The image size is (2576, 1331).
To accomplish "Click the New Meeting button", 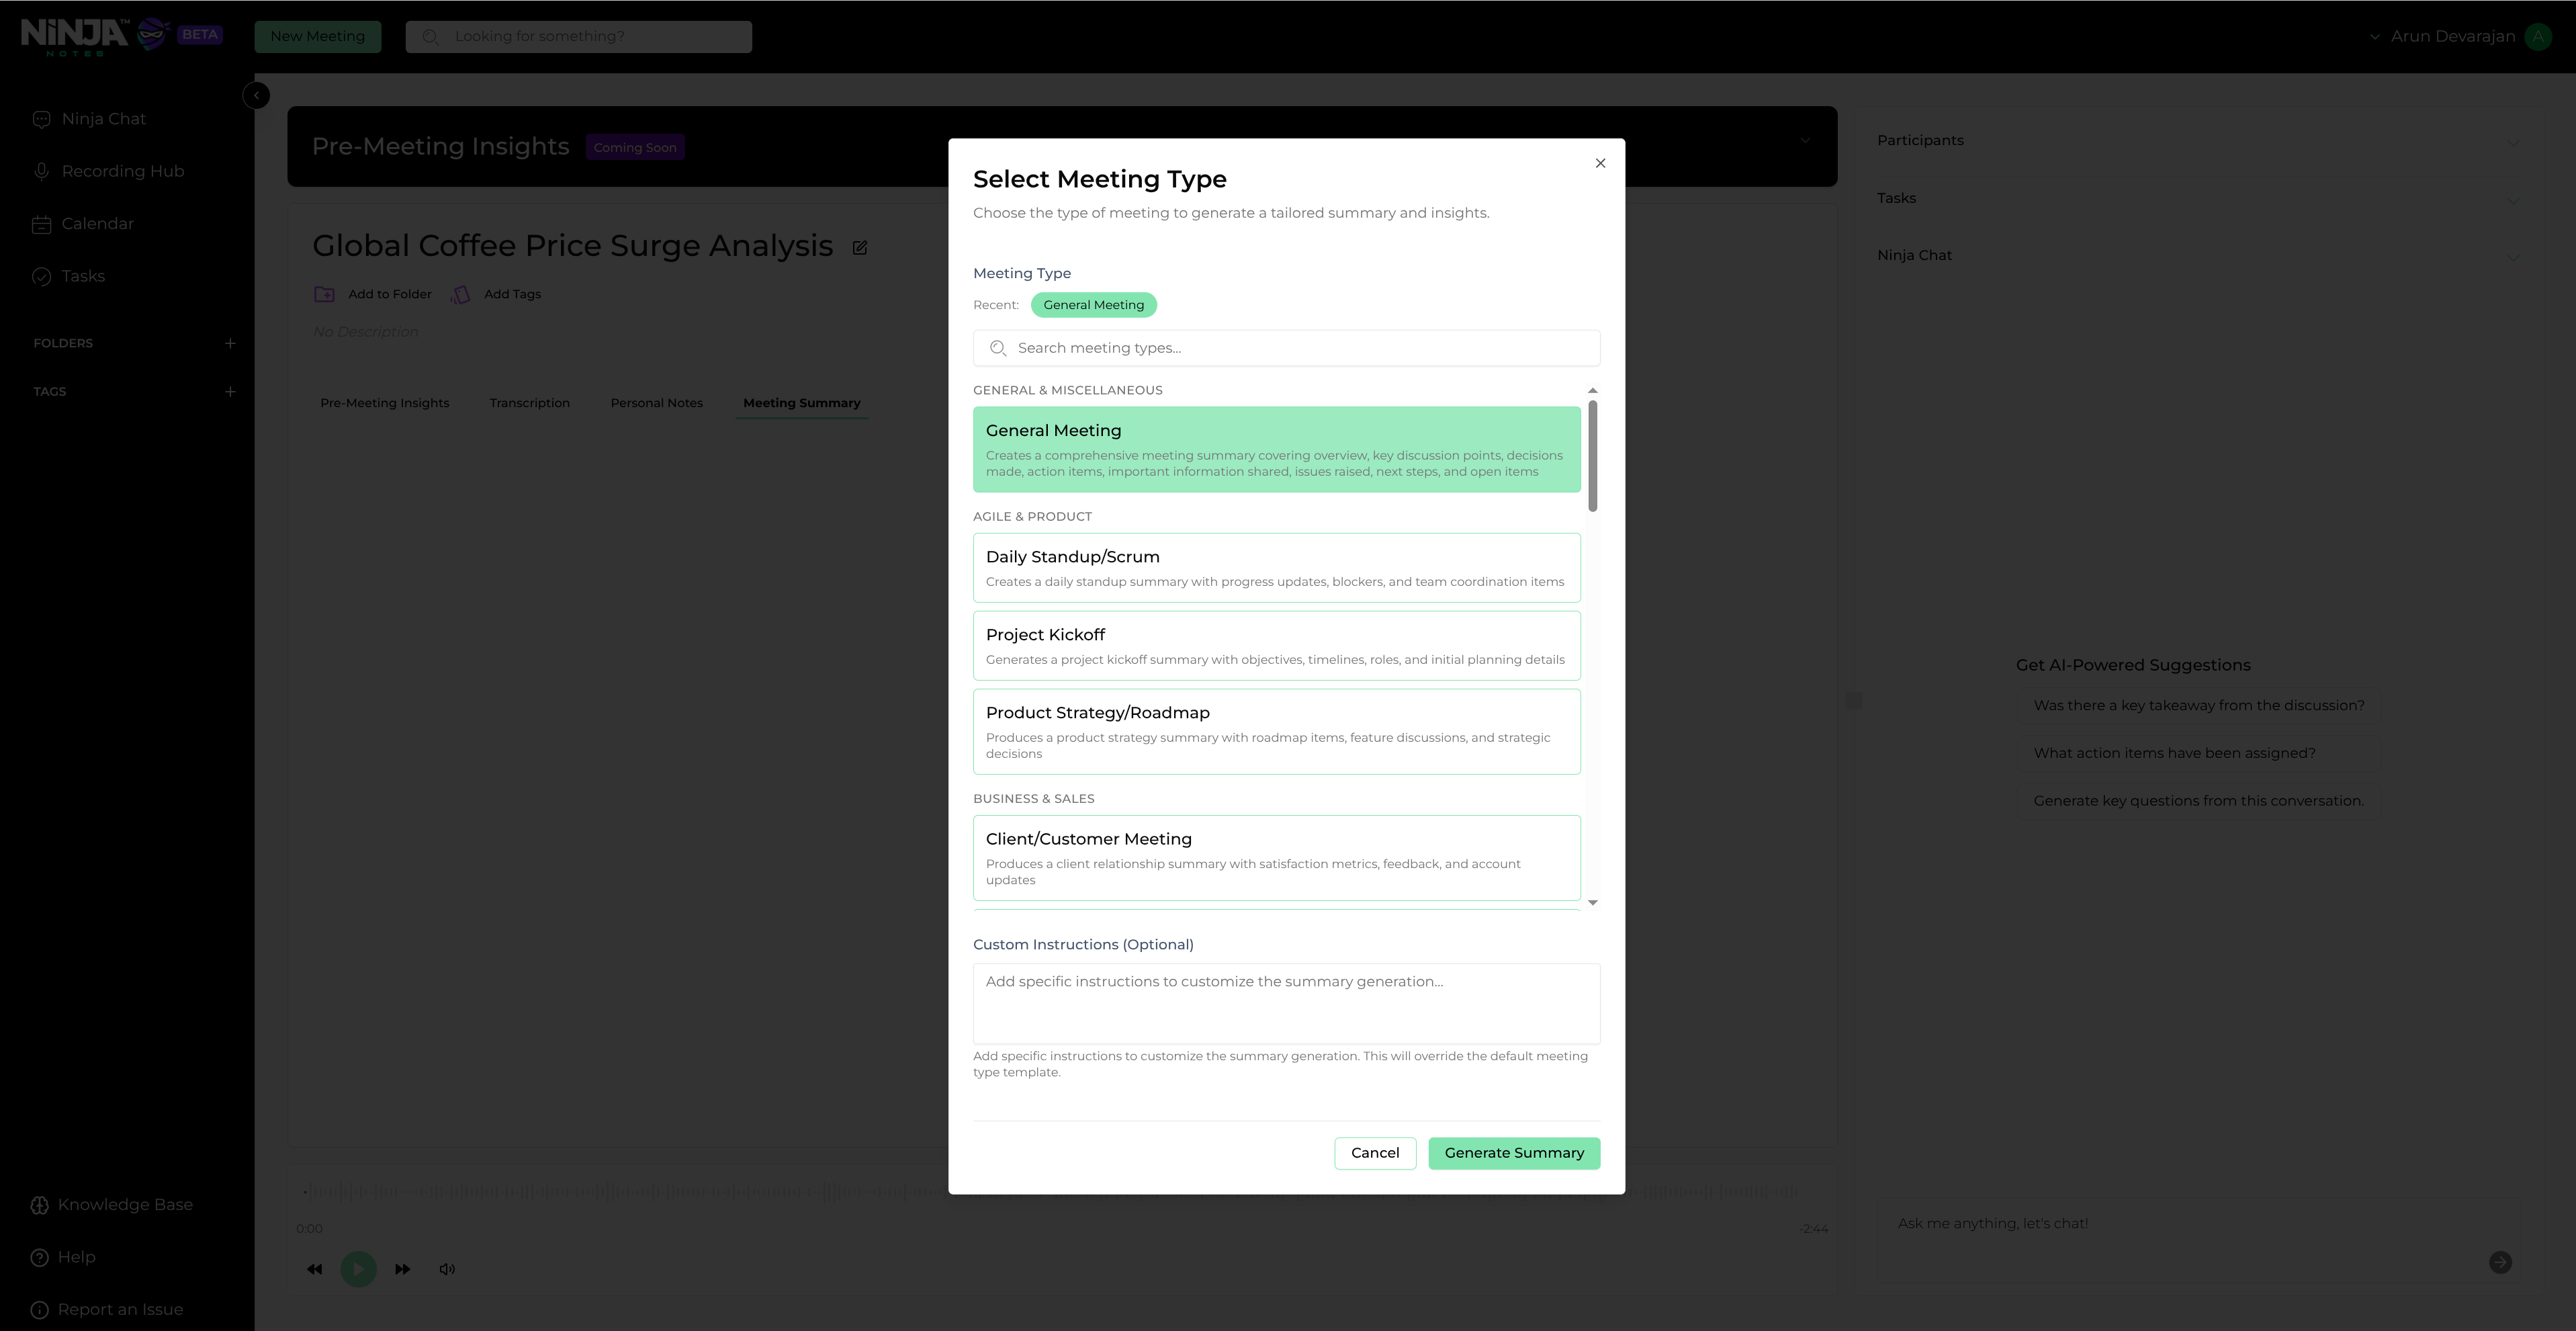I will pyautogui.click(x=317, y=36).
